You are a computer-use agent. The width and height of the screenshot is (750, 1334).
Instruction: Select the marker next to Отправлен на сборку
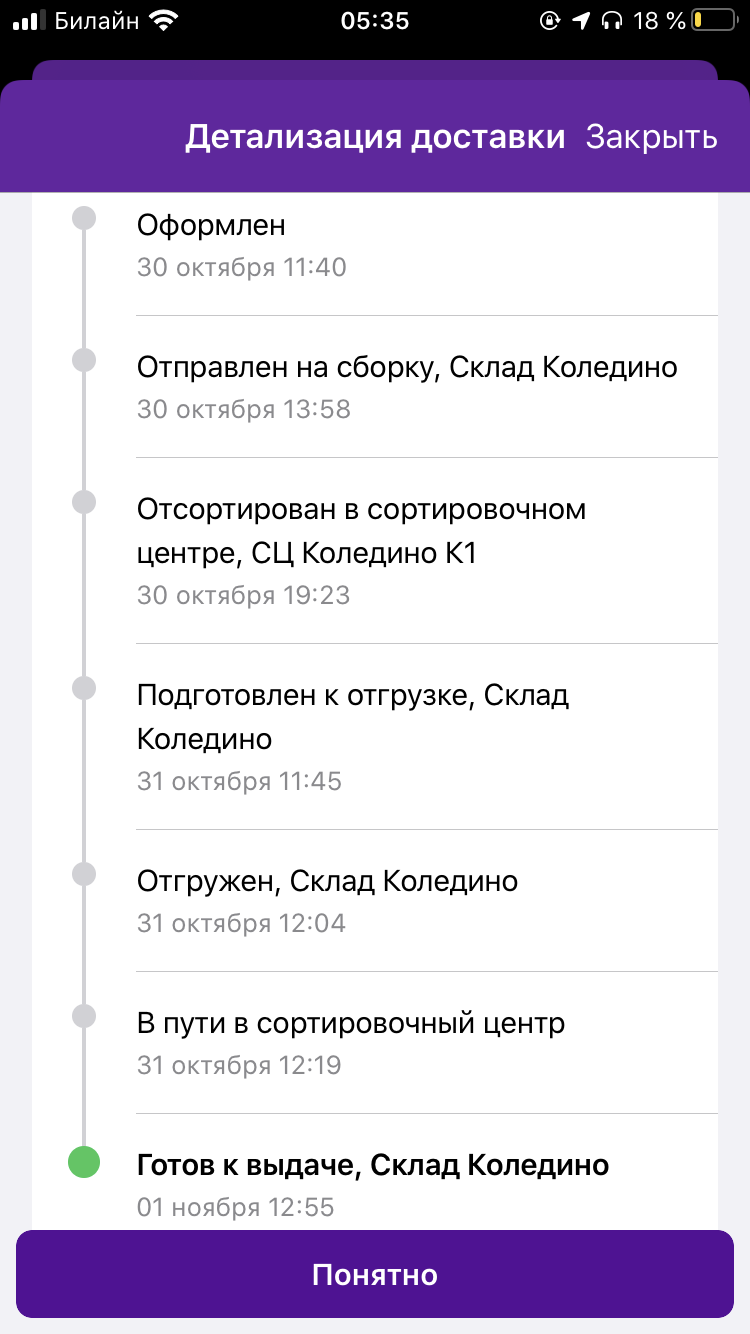[x=84, y=360]
